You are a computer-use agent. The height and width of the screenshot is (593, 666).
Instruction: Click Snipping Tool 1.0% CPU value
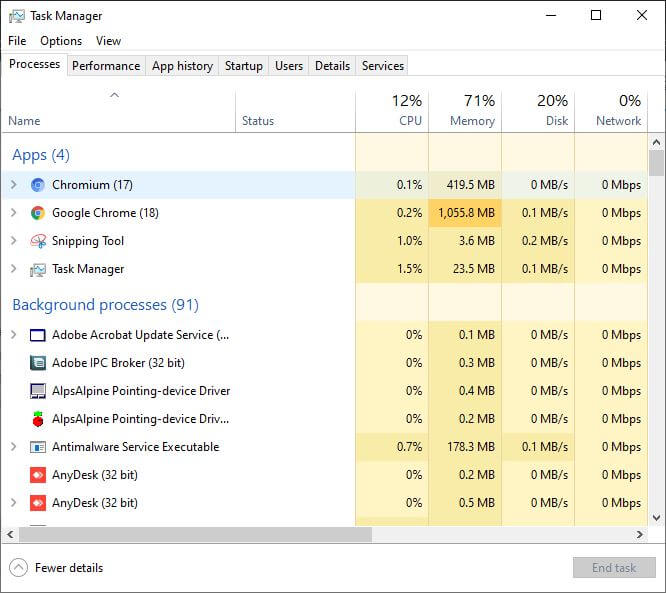409,241
